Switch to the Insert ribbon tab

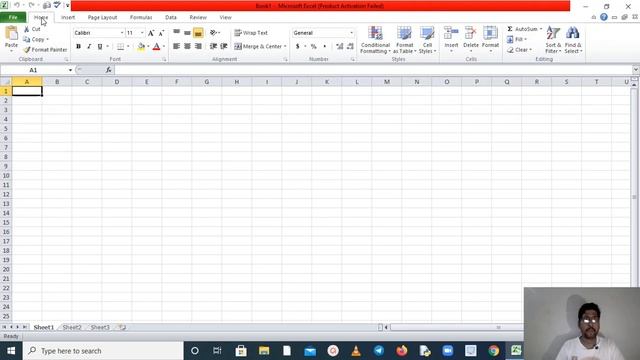(x=68, y=18)
